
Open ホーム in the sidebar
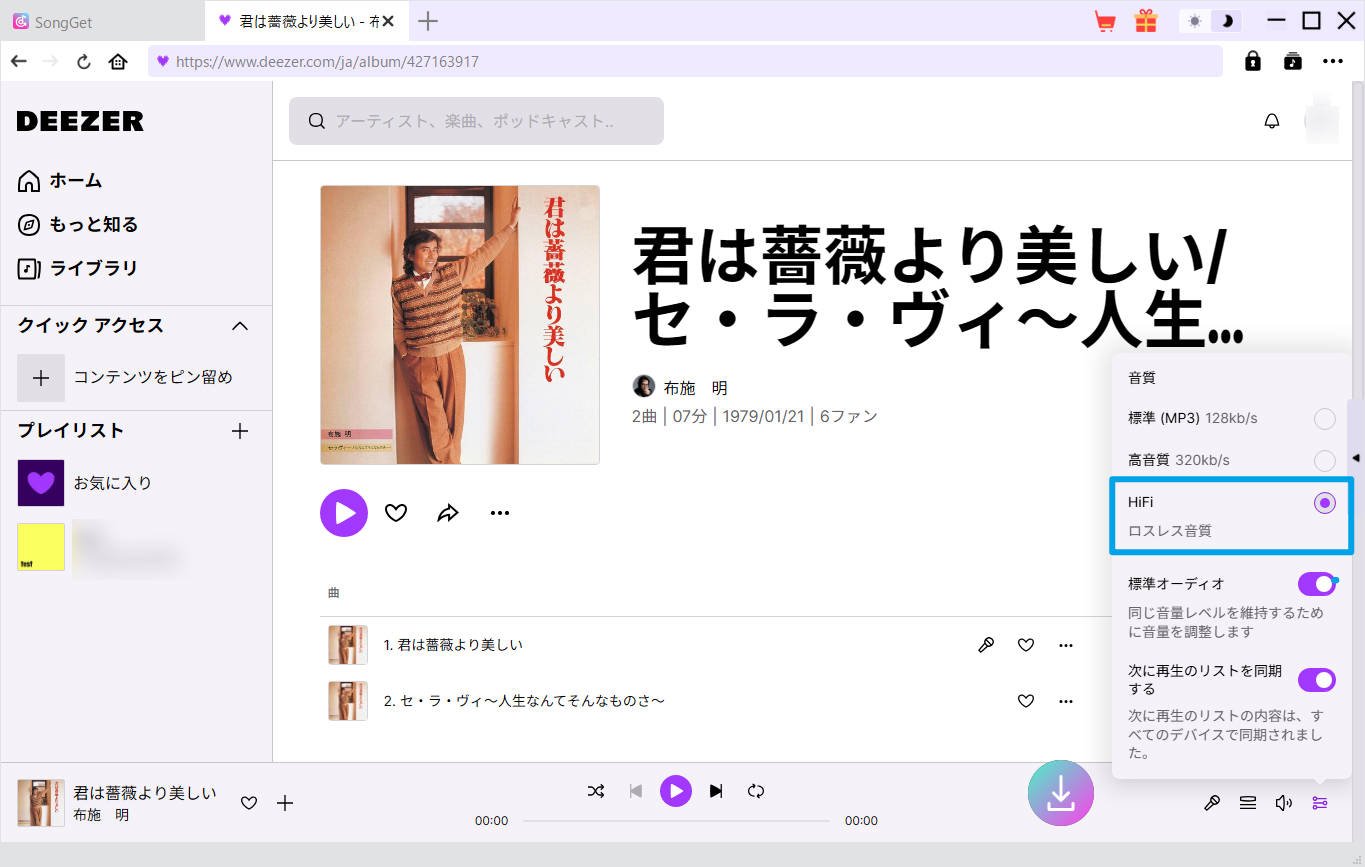(61, 181)
